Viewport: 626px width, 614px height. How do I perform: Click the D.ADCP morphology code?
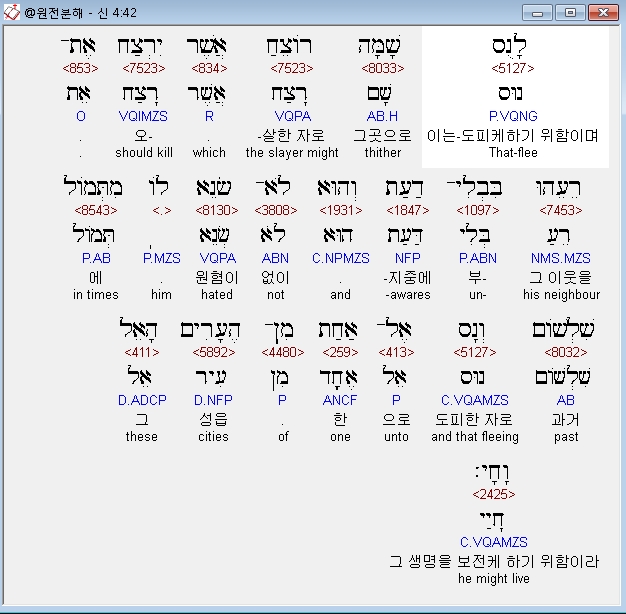141,401
